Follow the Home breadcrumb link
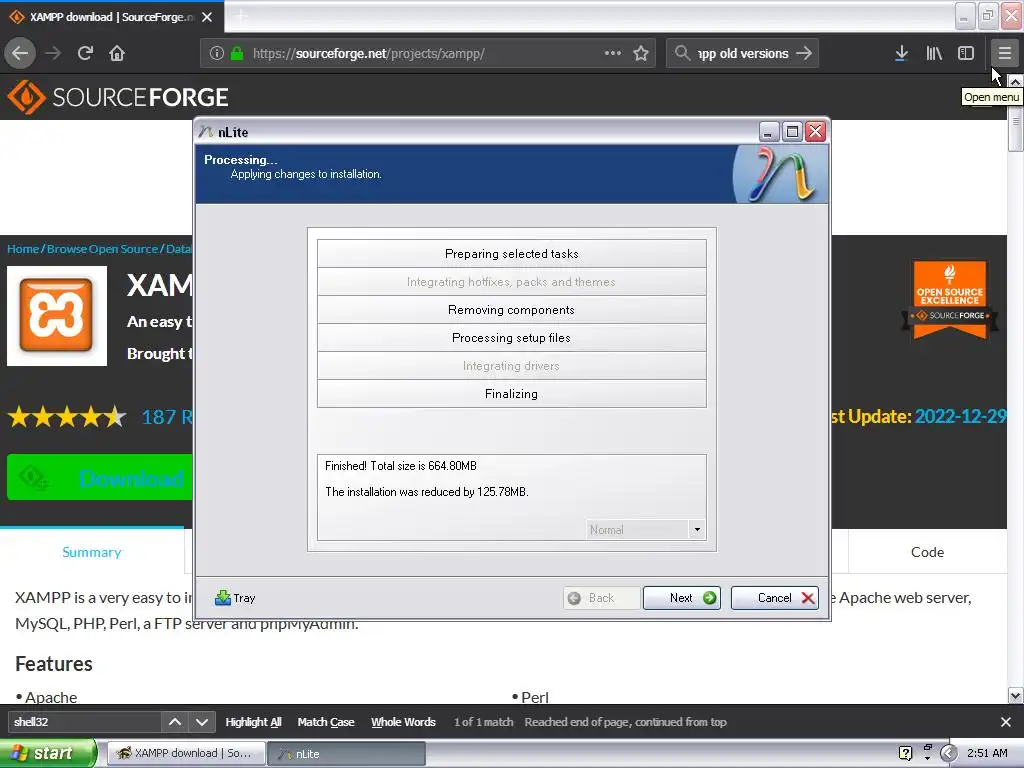The height and width of the screenshot is (768, 1024). 23,249
